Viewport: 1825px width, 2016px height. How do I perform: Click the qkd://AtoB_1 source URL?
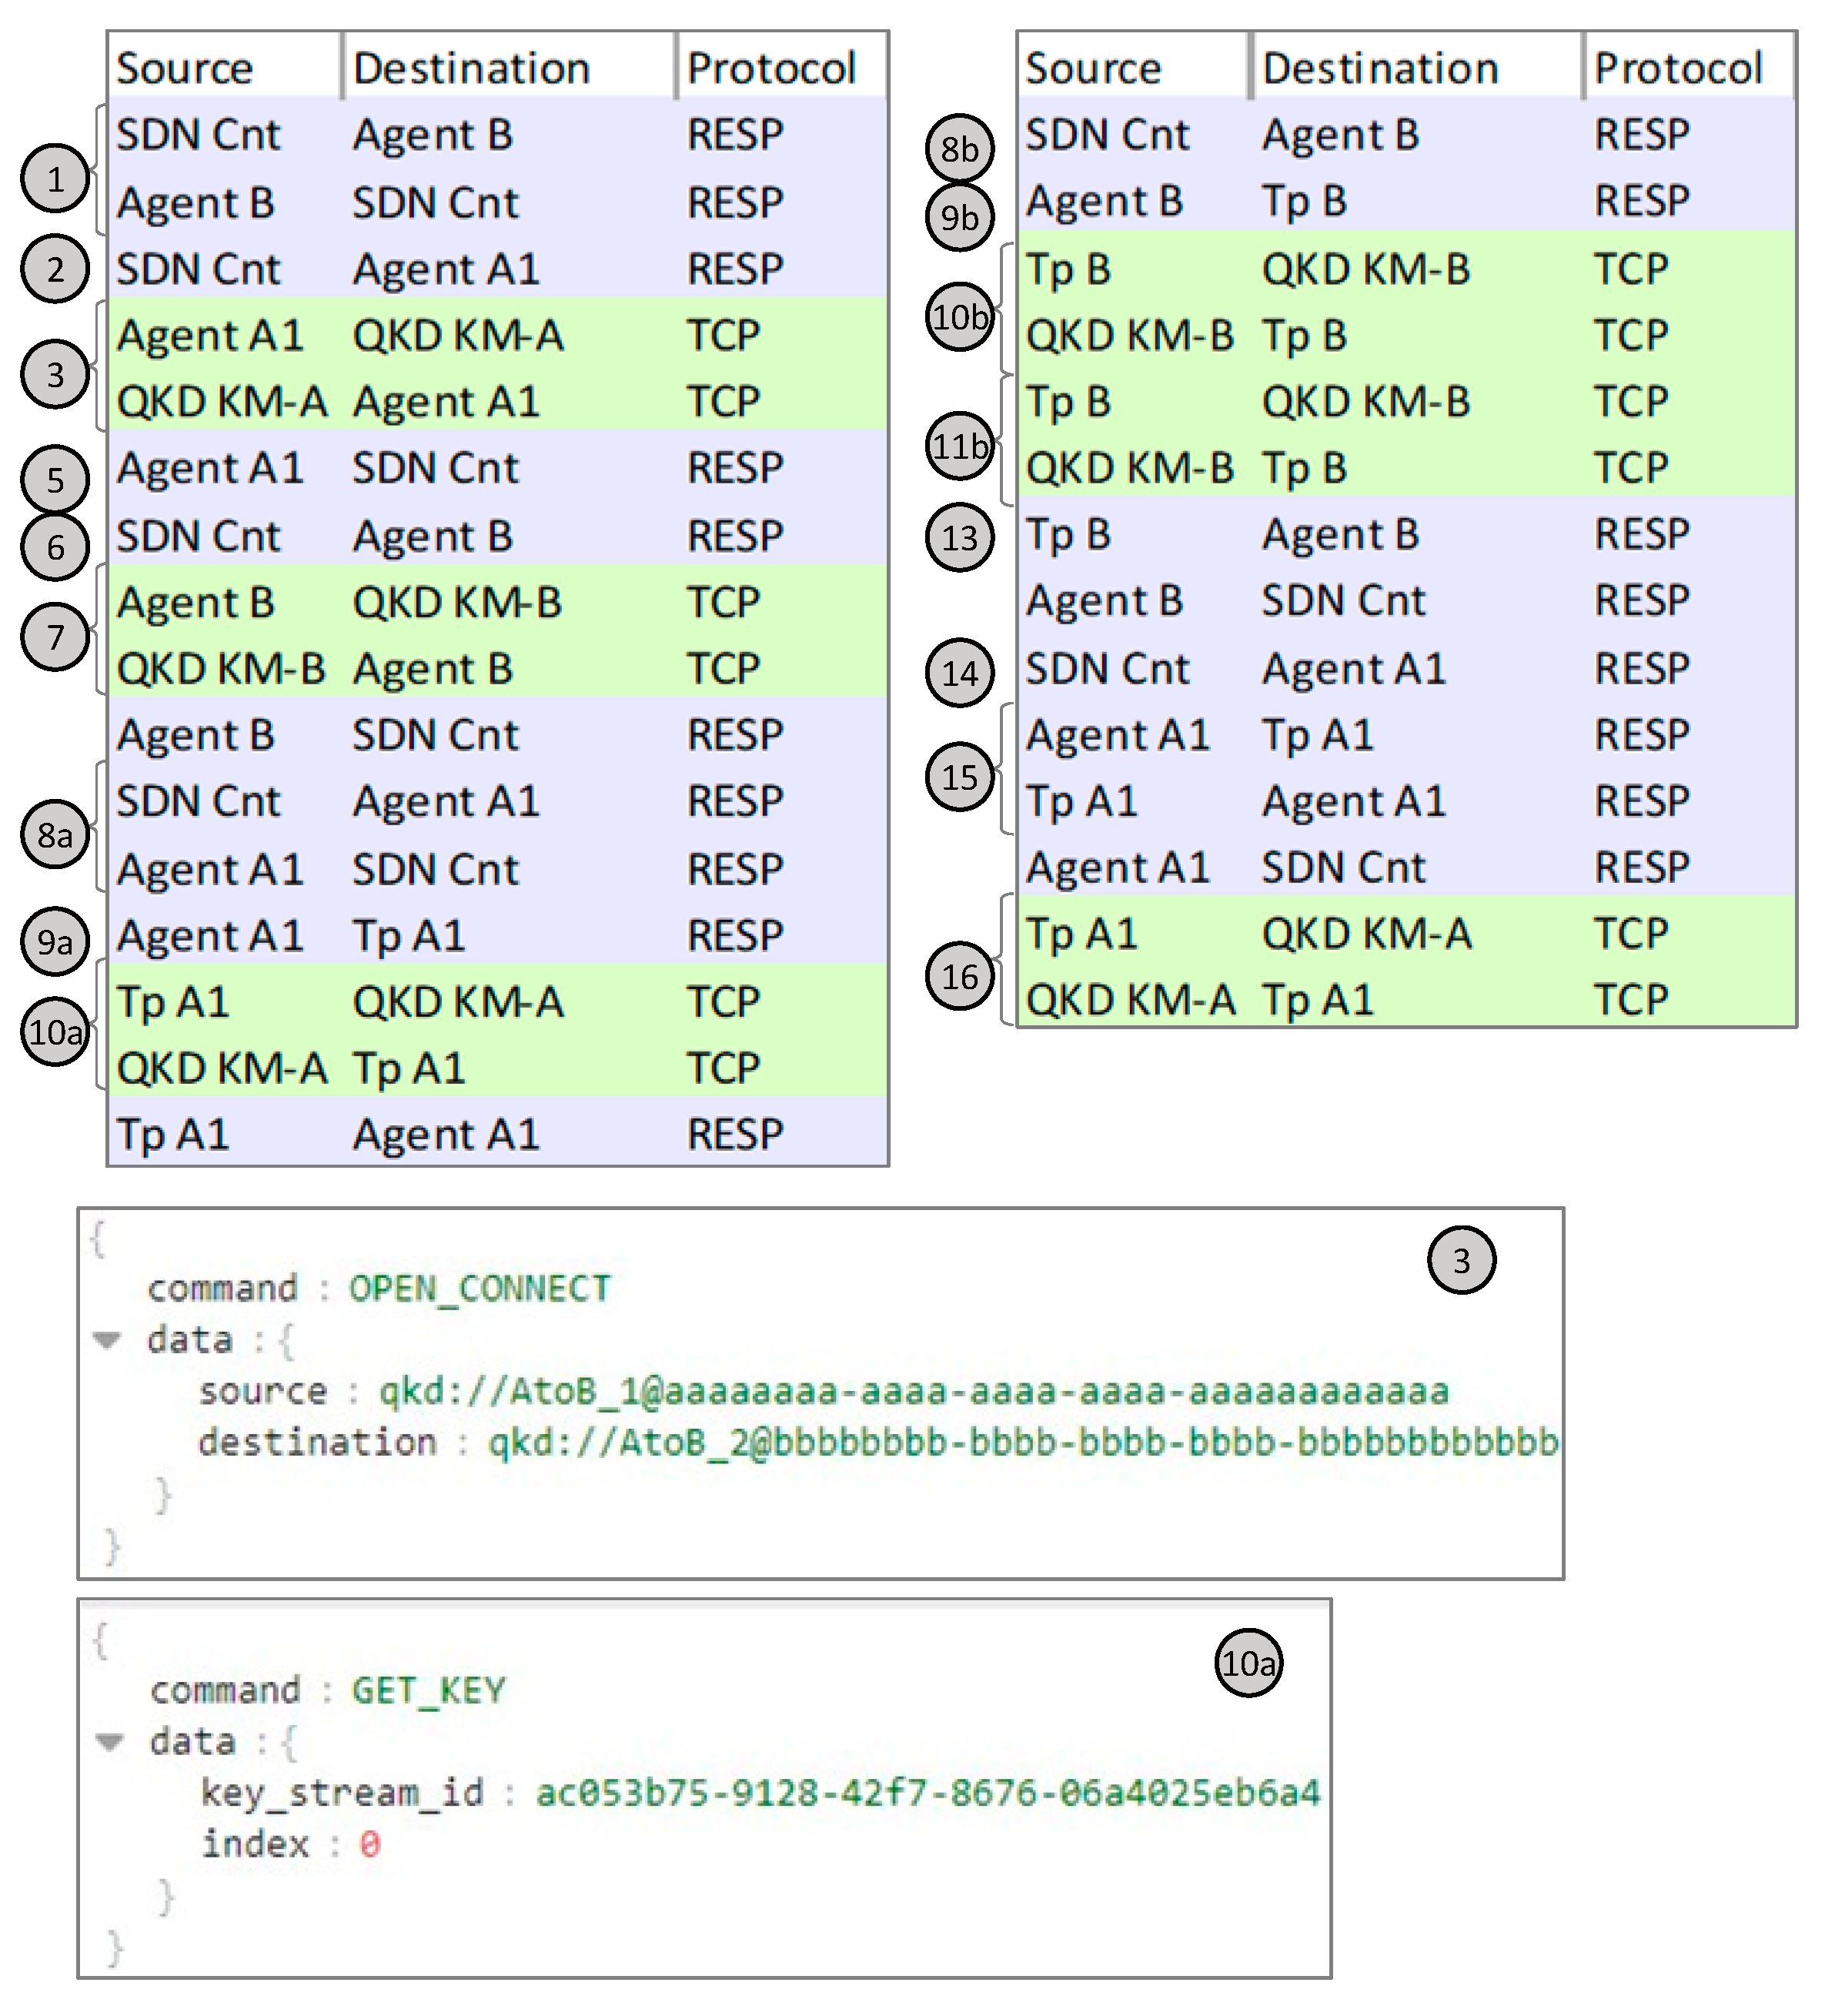coord(912,1390)
